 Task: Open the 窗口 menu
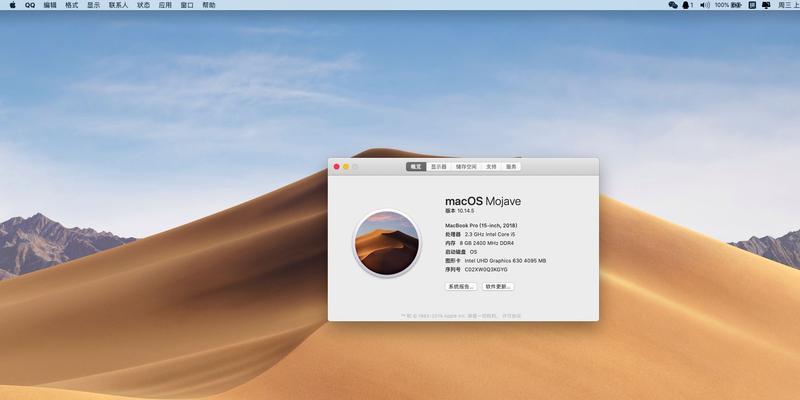pos(187,5)
